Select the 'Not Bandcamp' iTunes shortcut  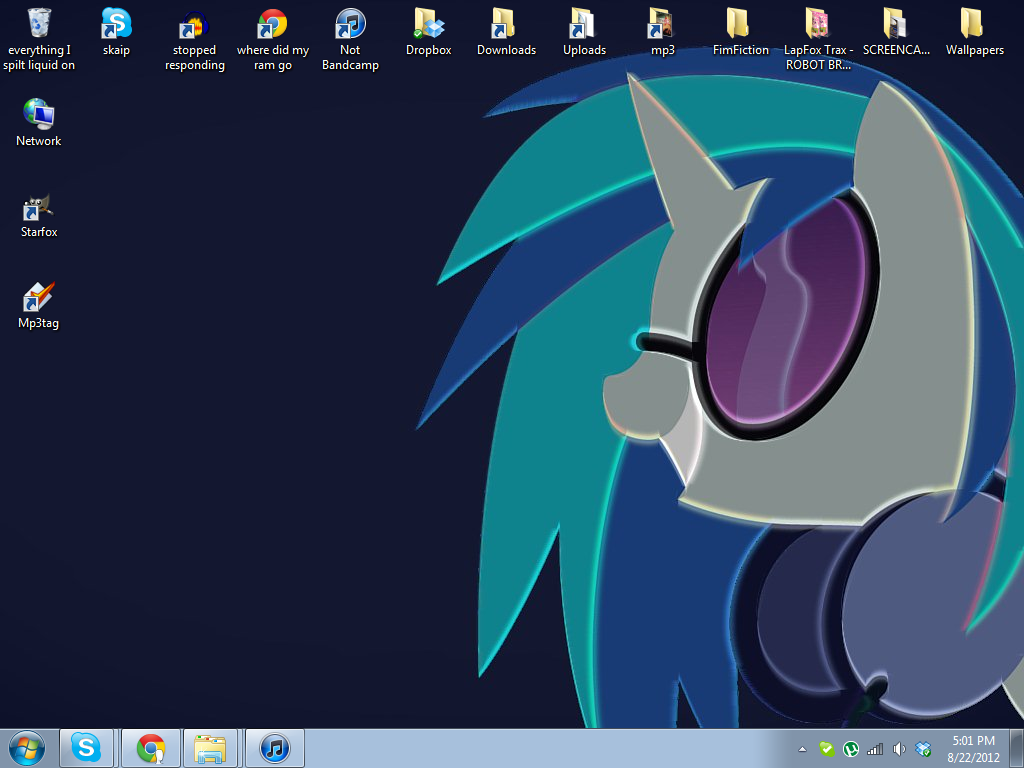350,24
